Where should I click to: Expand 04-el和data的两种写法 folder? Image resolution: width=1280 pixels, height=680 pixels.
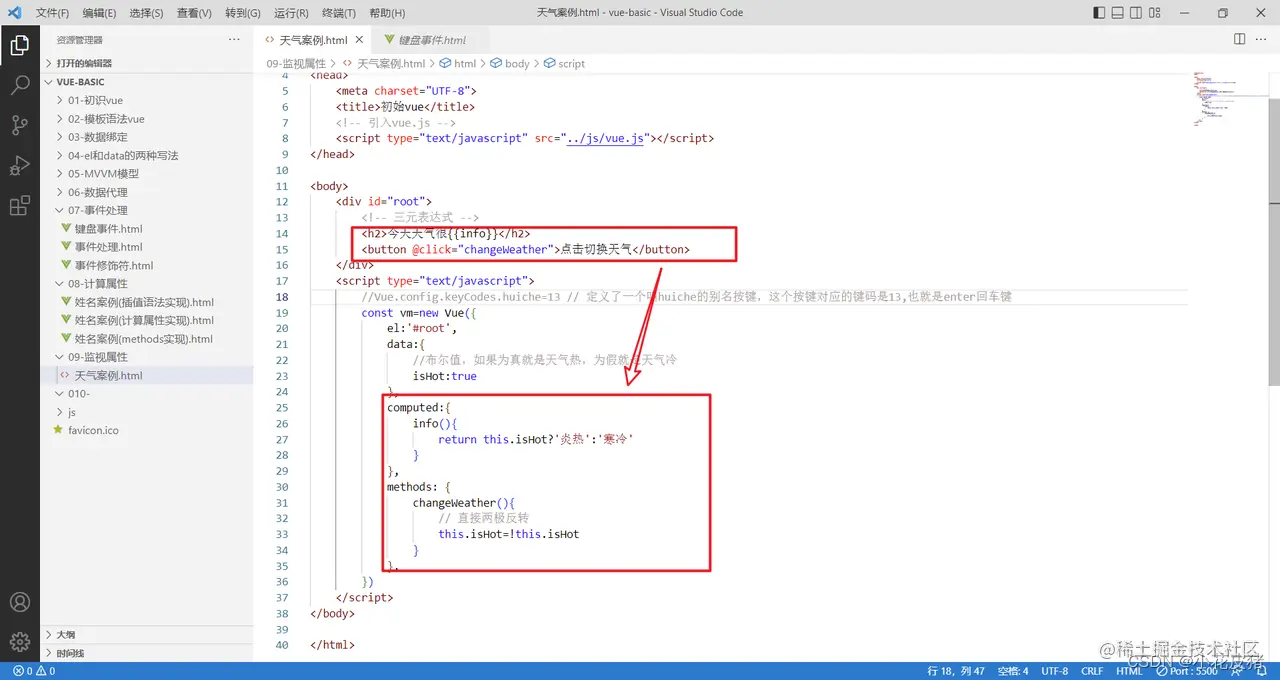(x=147, y=155)
